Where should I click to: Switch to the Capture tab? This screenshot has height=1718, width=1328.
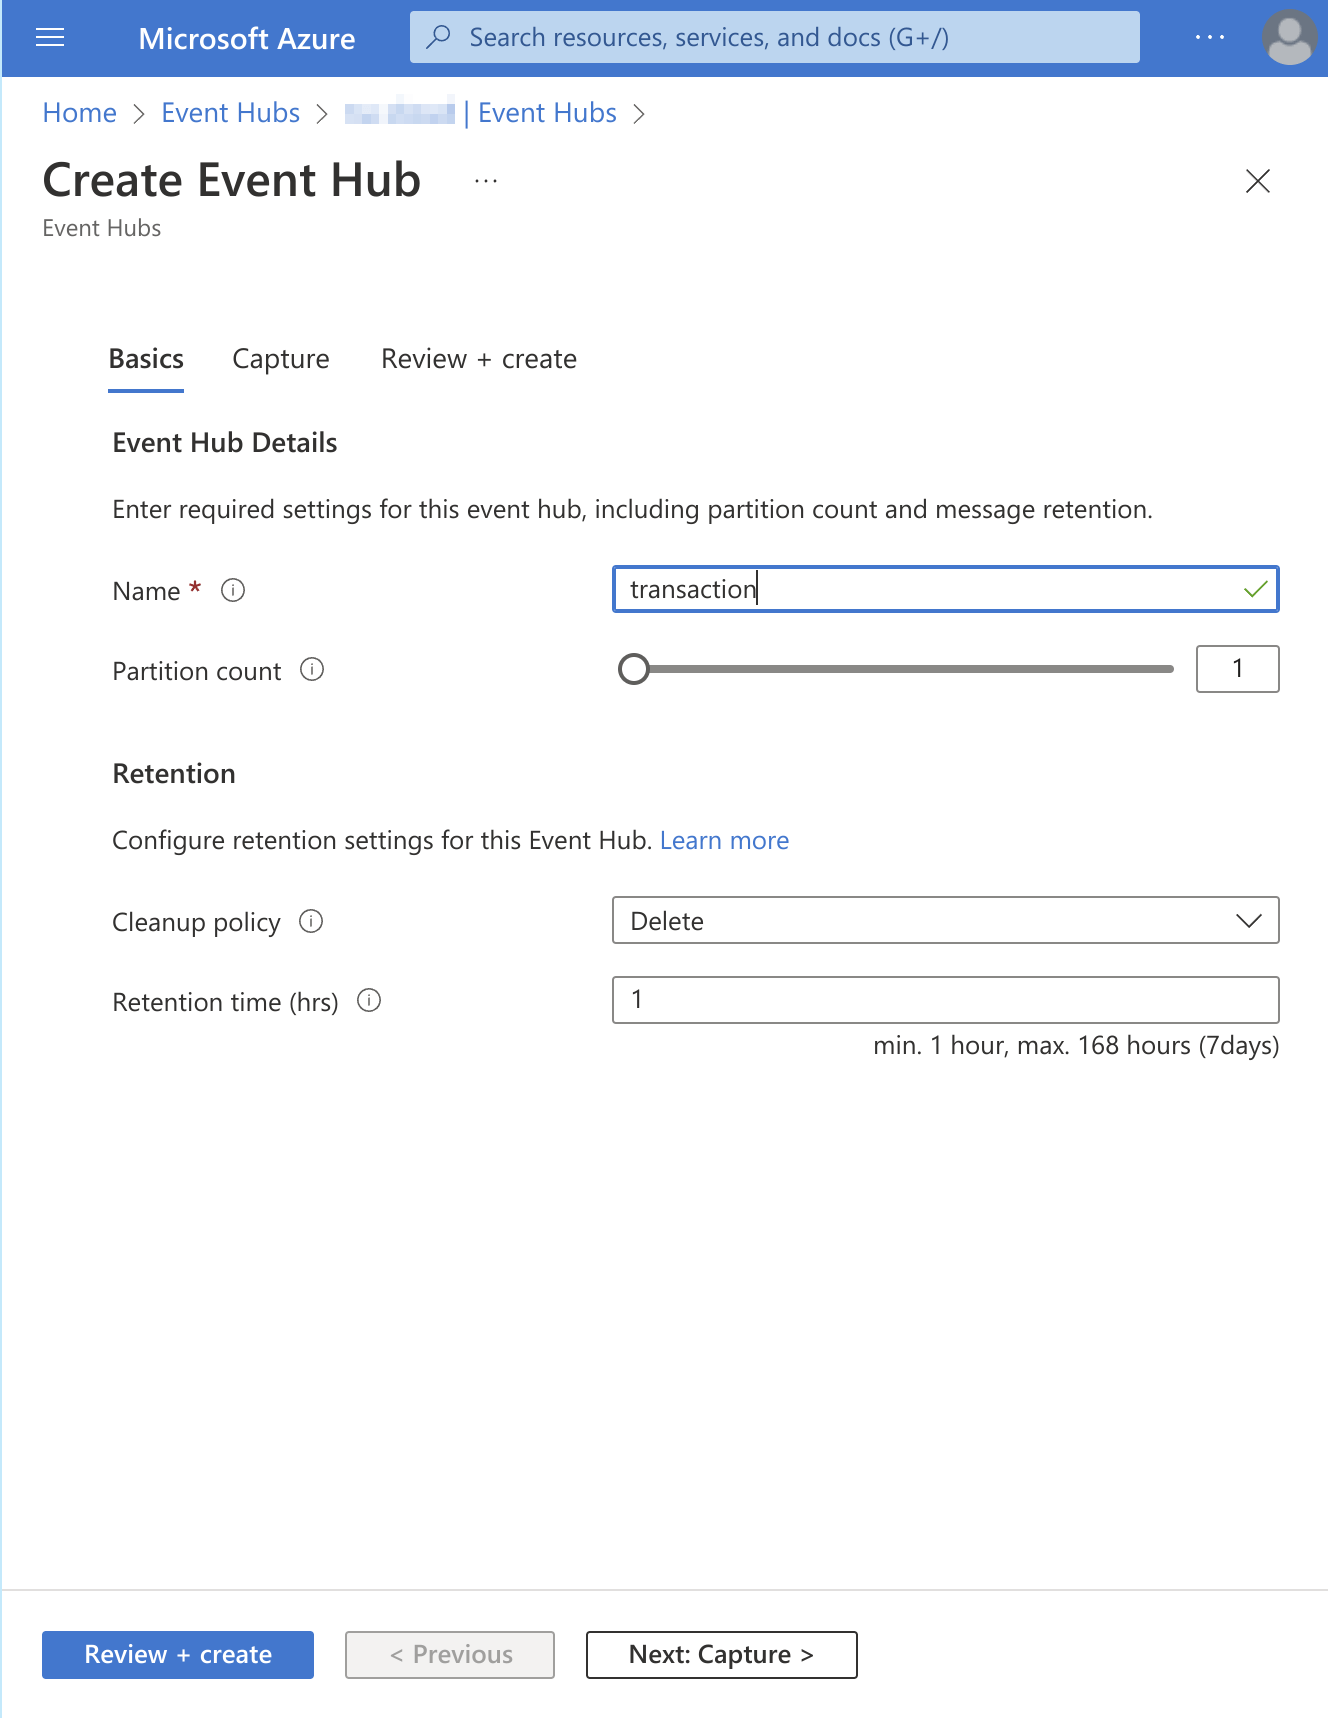click(x=280, y=359)
